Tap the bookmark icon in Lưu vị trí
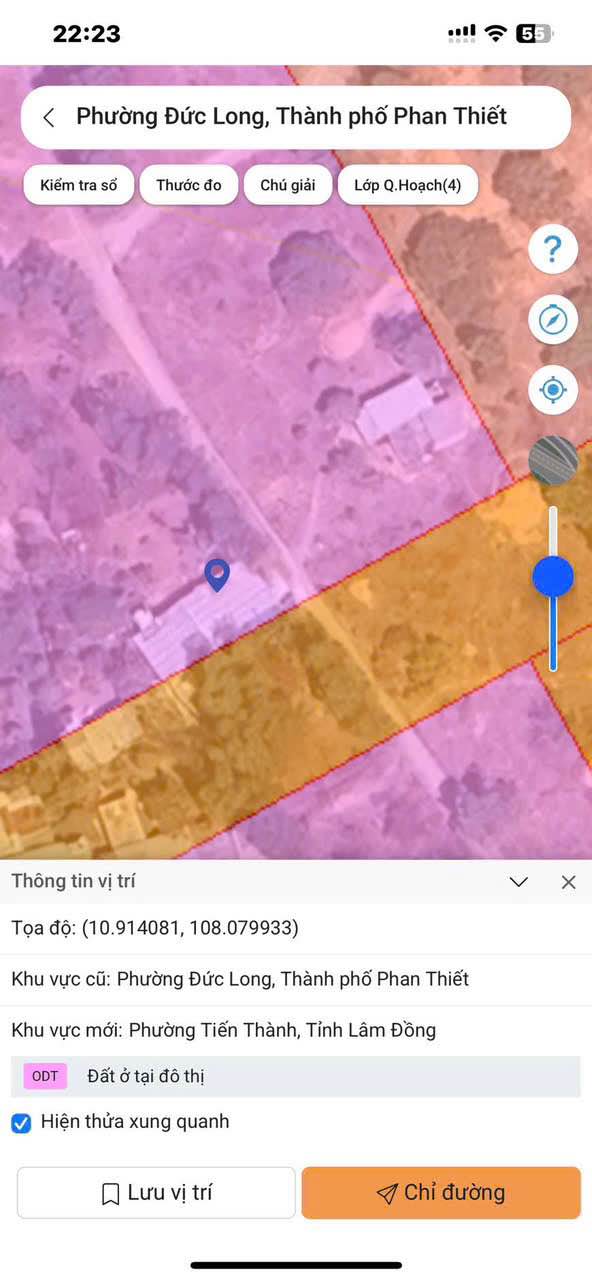 click(111, 1194)
